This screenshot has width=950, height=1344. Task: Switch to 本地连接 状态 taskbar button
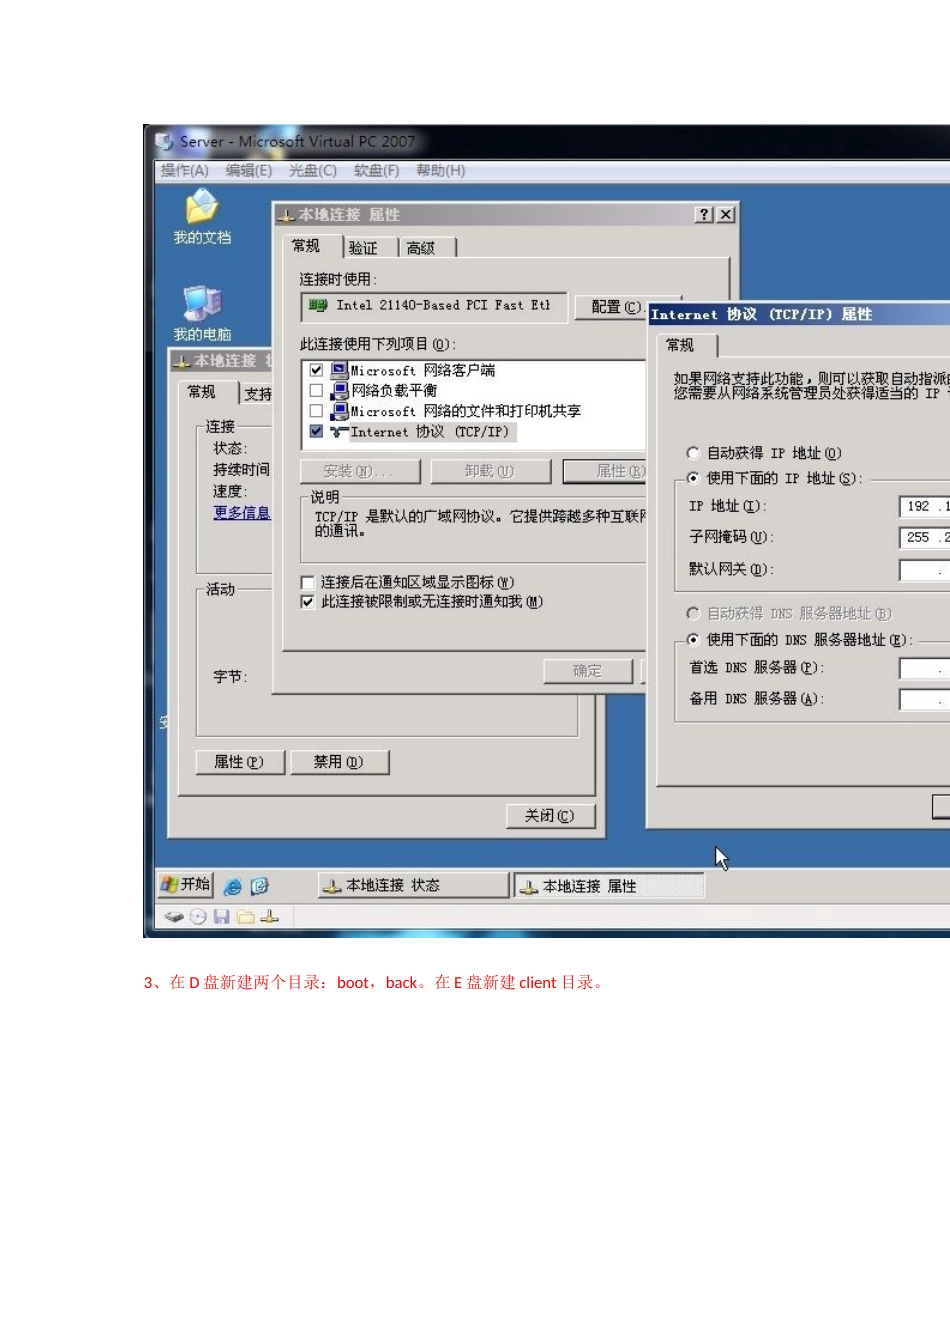(x=413, y=886)
